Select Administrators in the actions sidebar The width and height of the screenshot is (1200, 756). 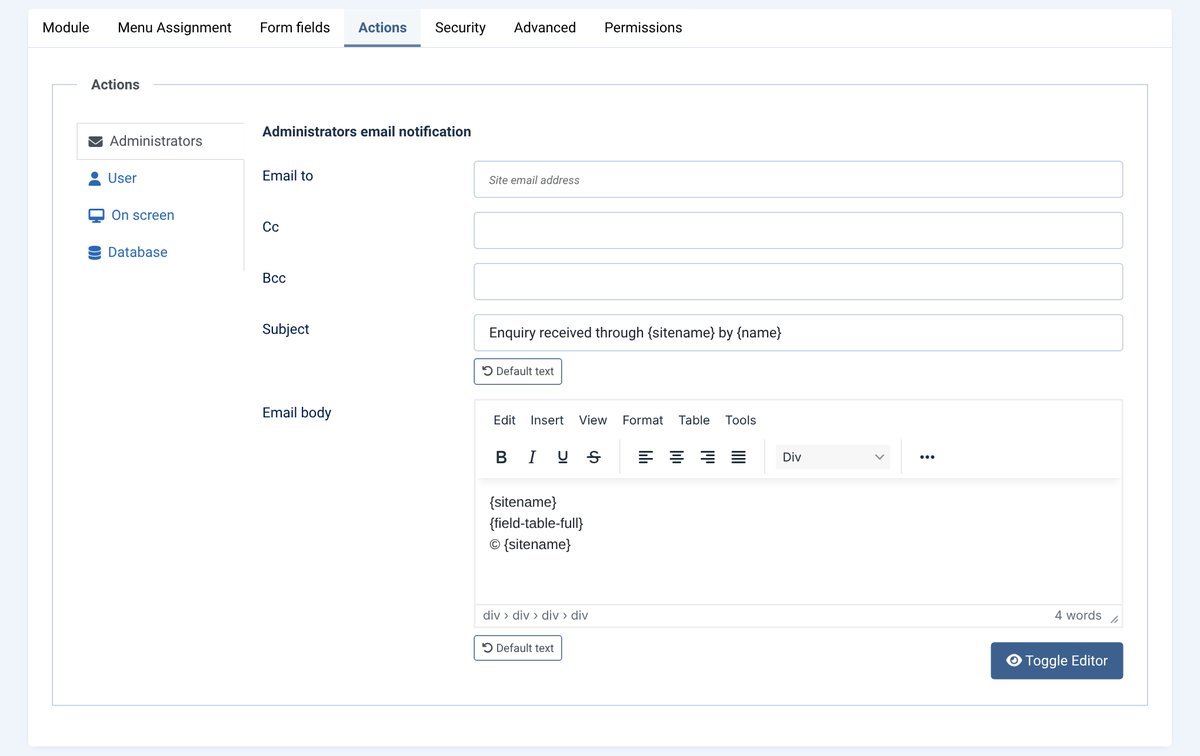click(160, 141)
